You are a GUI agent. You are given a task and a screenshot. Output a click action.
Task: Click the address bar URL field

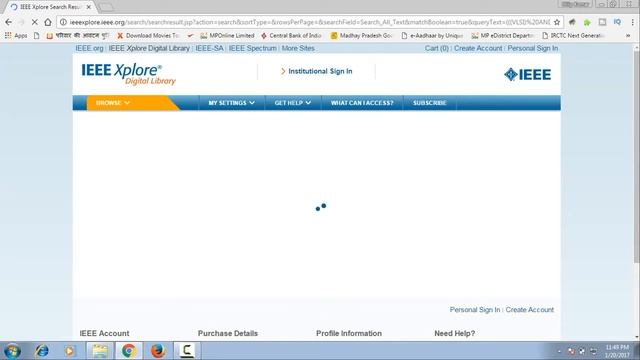(309, 22)
